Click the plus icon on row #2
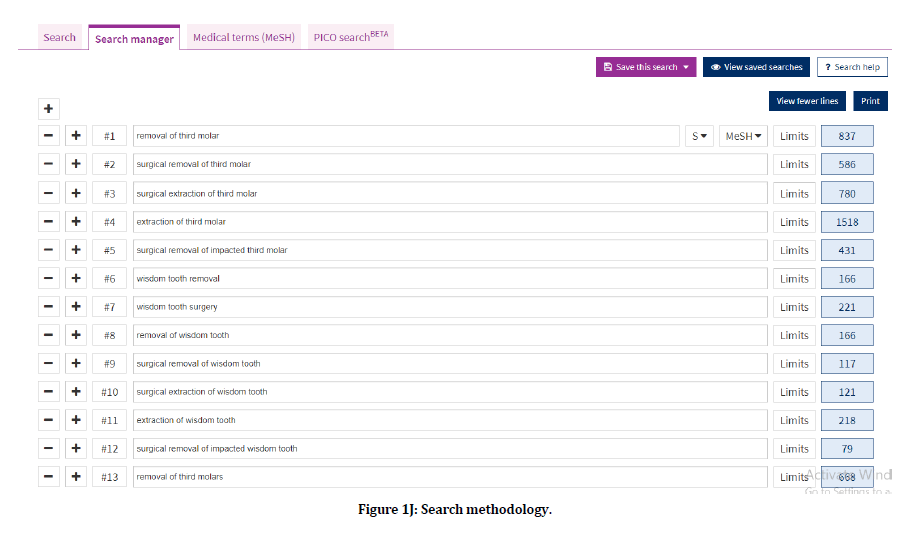917x536 pixels. coord(77,164)
